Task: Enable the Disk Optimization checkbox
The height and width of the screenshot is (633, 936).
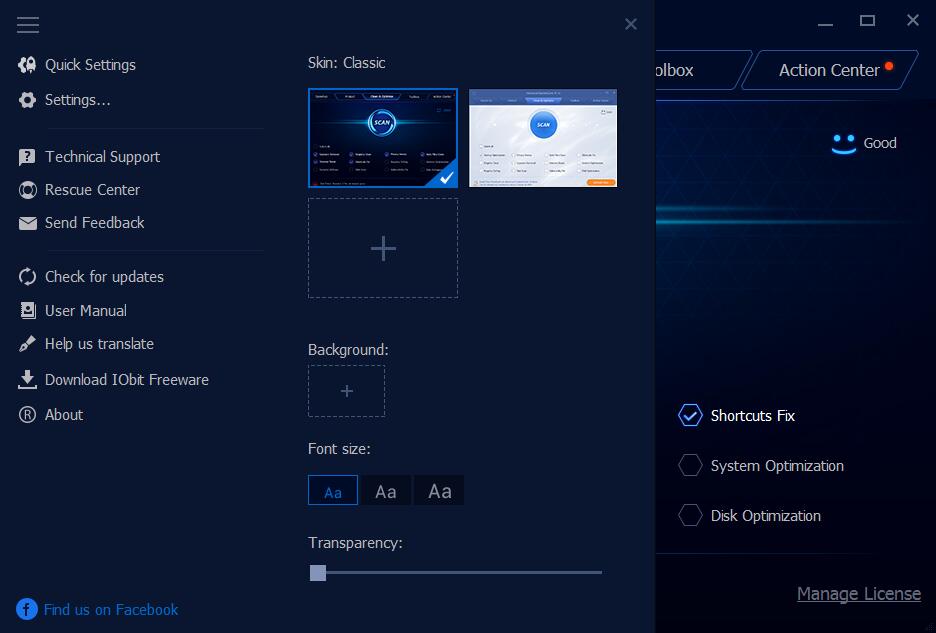Action: pyautogui.click(x=690, y=515)
